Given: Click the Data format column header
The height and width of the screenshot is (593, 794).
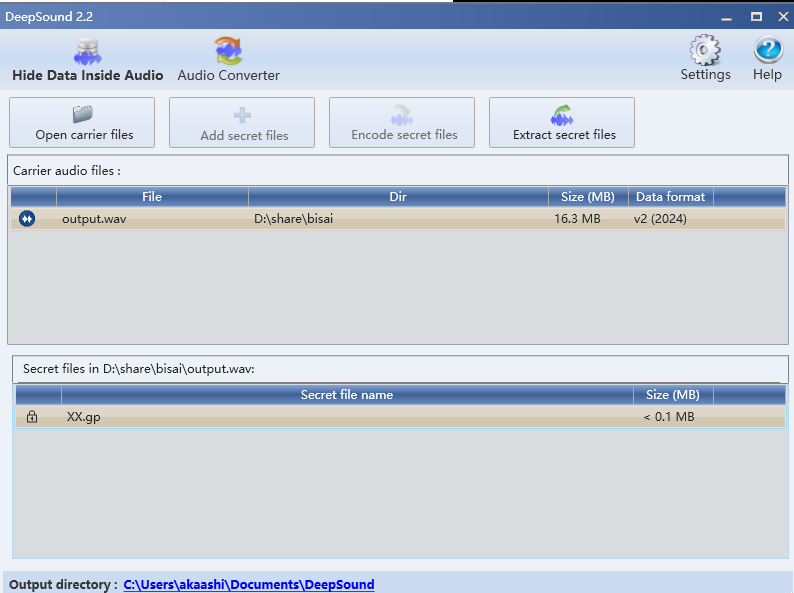Looking at the screenshot, I should click(670, 196).
